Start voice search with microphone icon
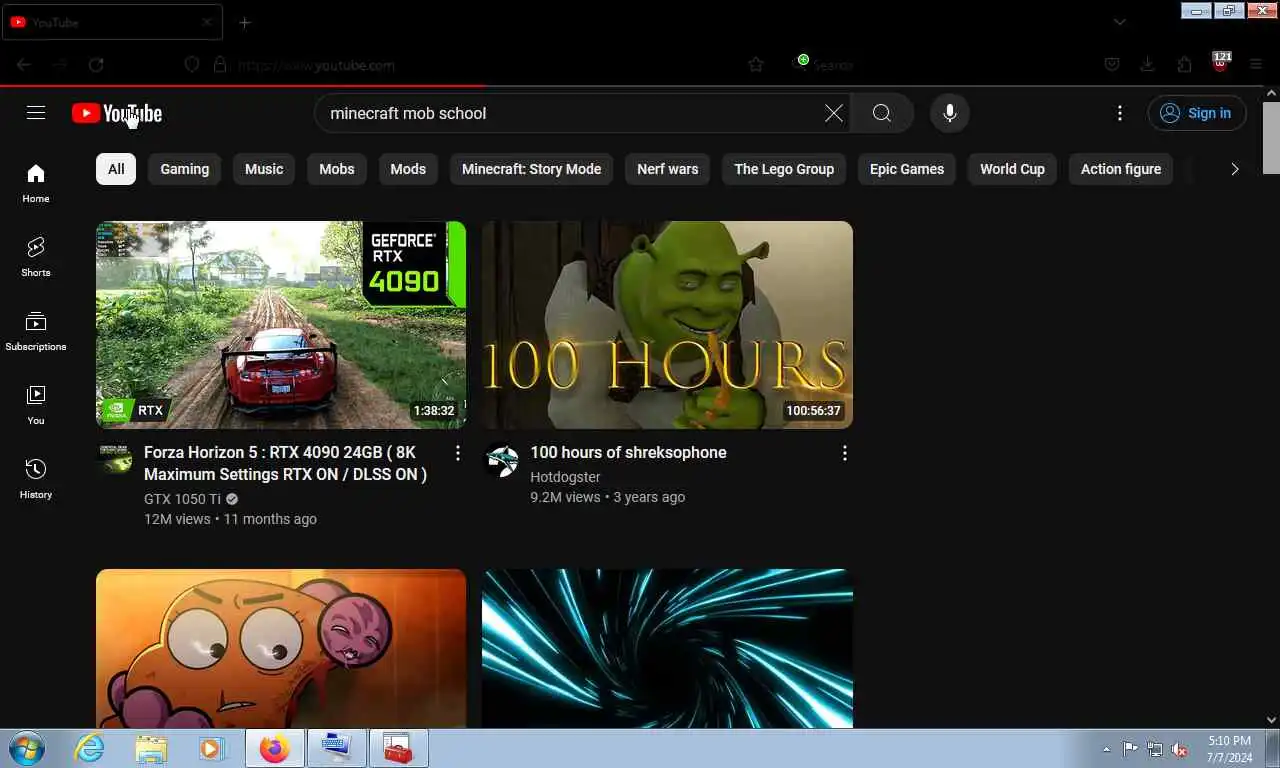This screenshot has width=1280, height=768. [950, 113]
